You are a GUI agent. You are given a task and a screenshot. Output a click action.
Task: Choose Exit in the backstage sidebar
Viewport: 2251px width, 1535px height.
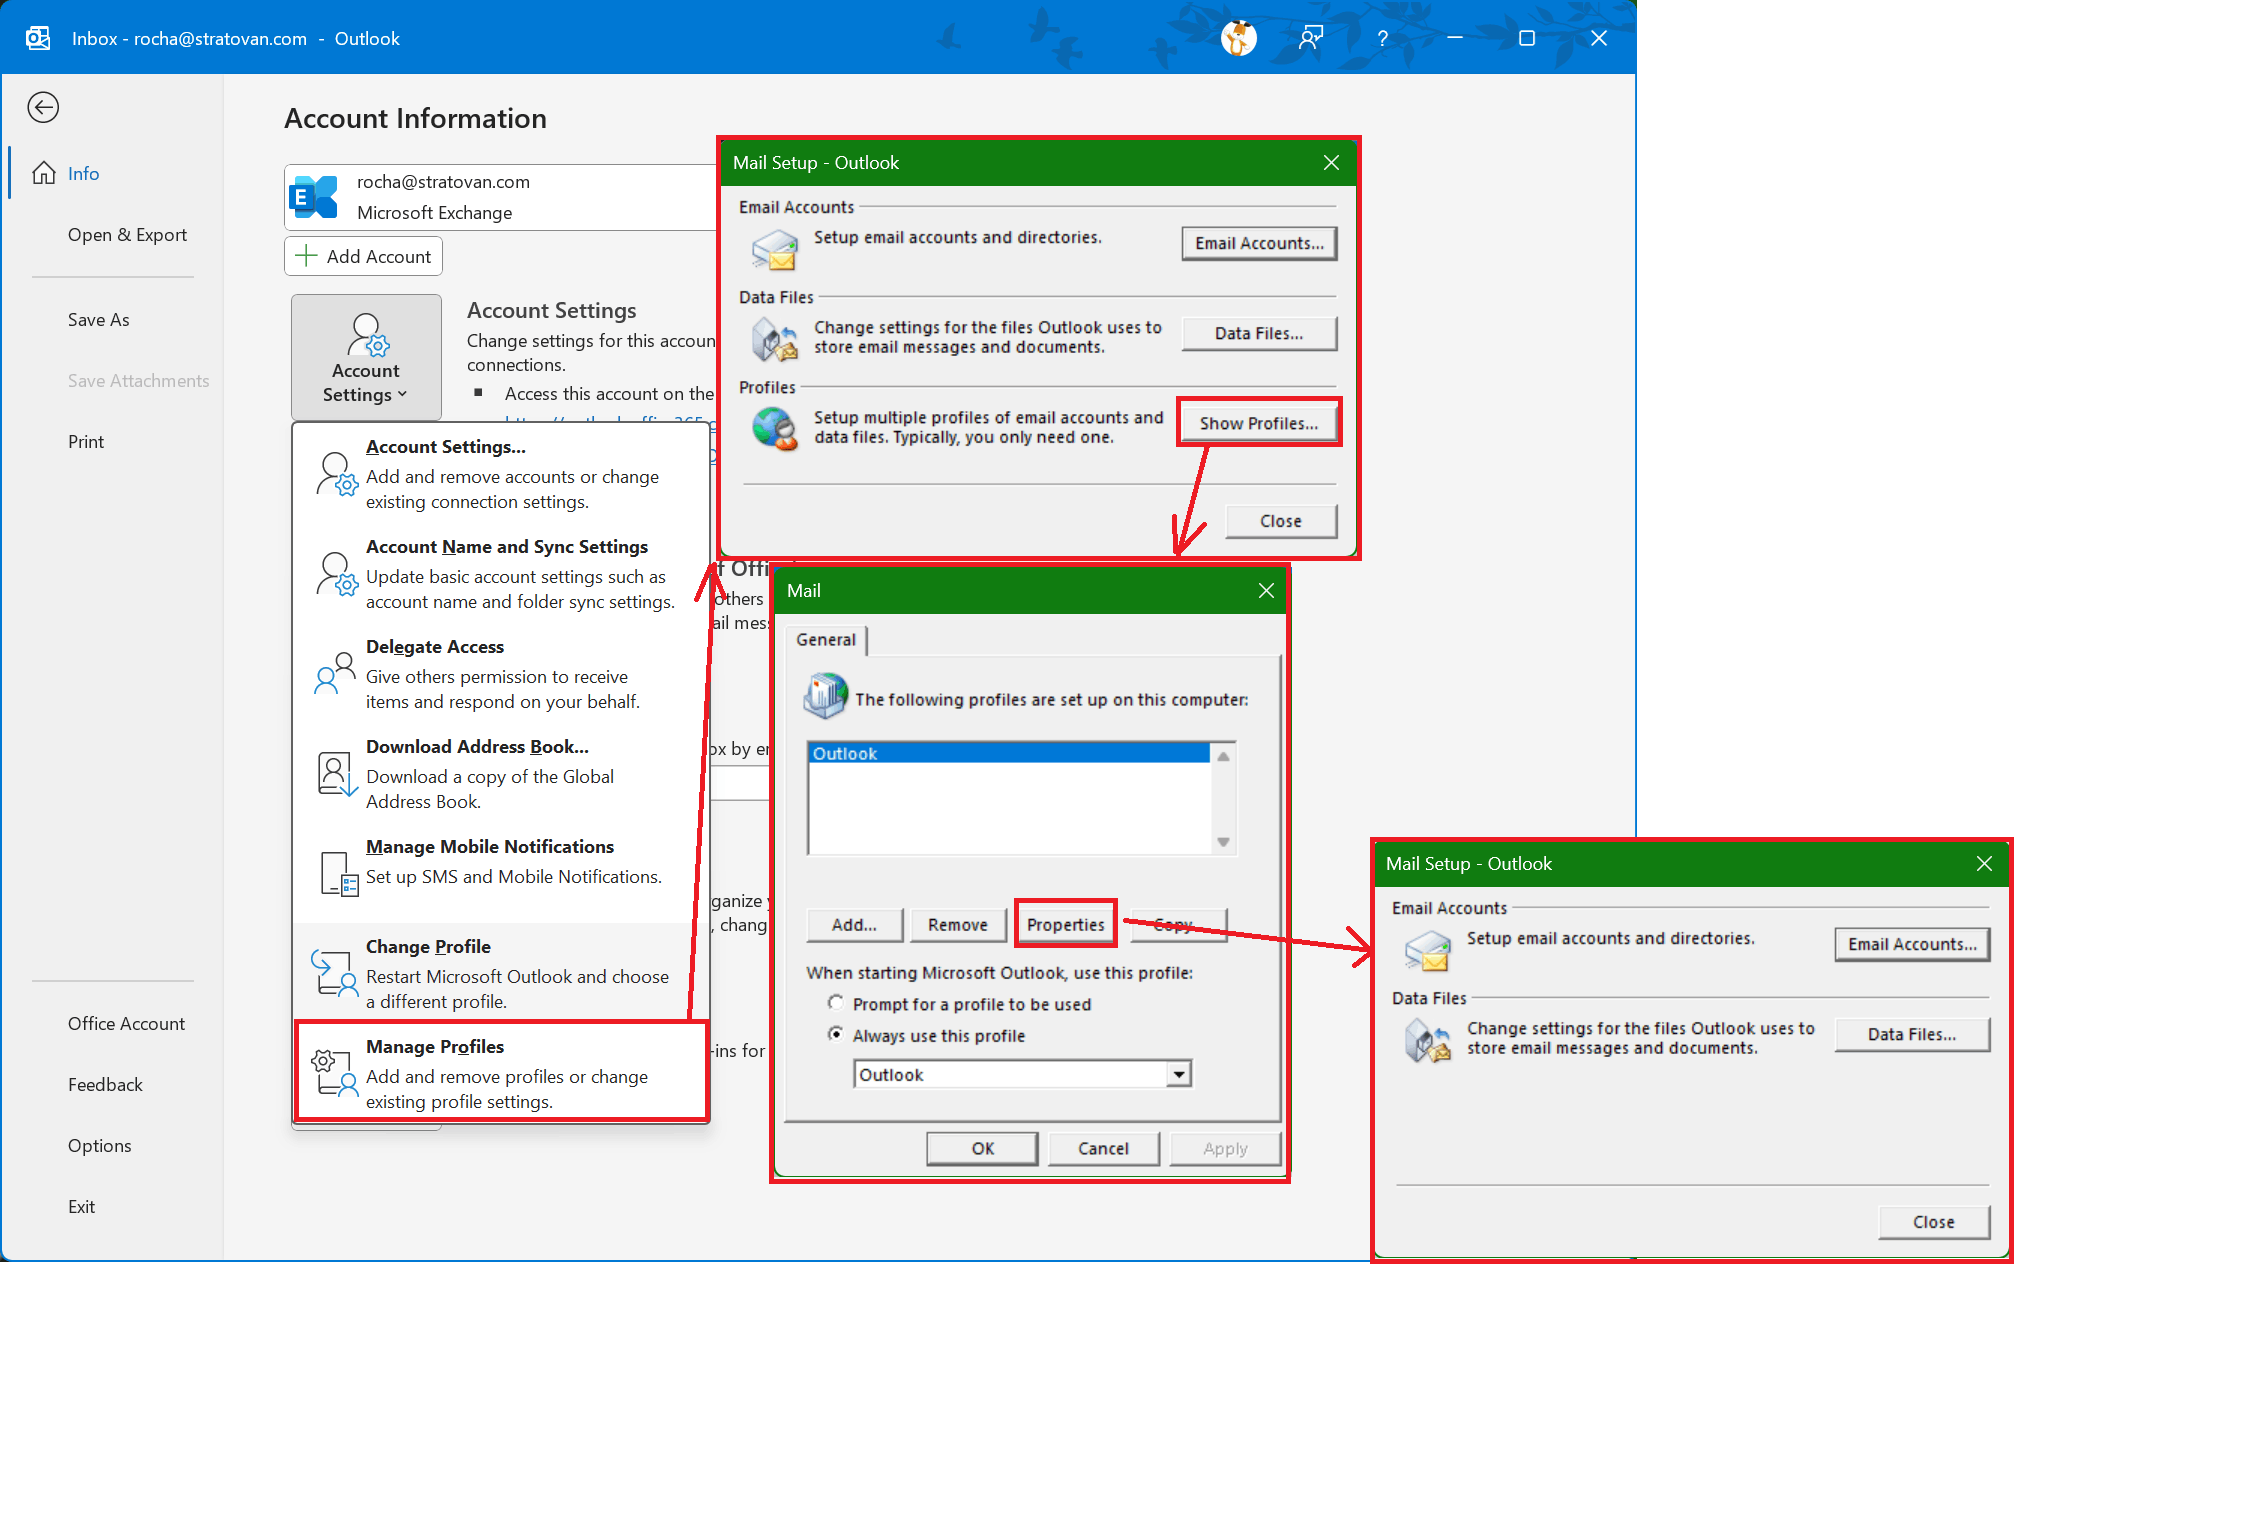[81, 1206]
